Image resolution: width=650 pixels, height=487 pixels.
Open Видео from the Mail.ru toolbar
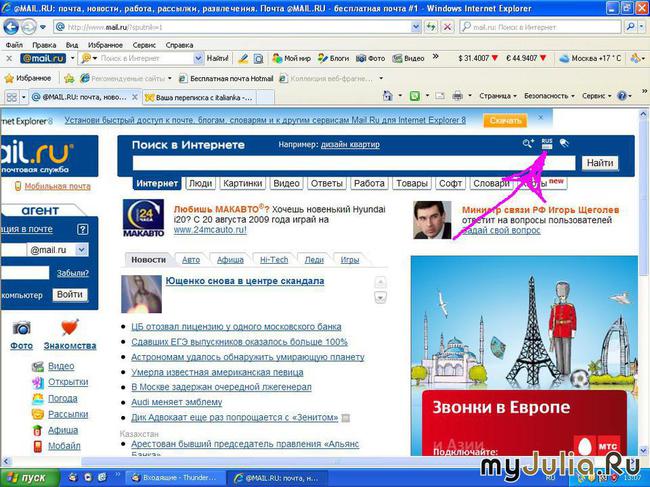click(409, 58)
